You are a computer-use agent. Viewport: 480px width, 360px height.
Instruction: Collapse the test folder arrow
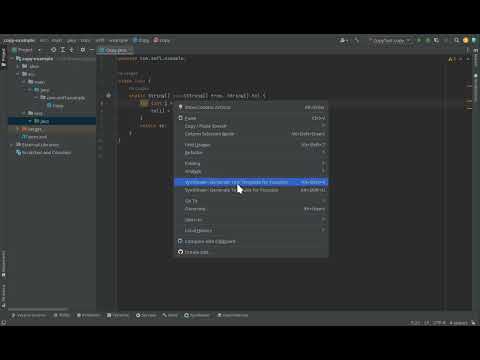[24, 113]
